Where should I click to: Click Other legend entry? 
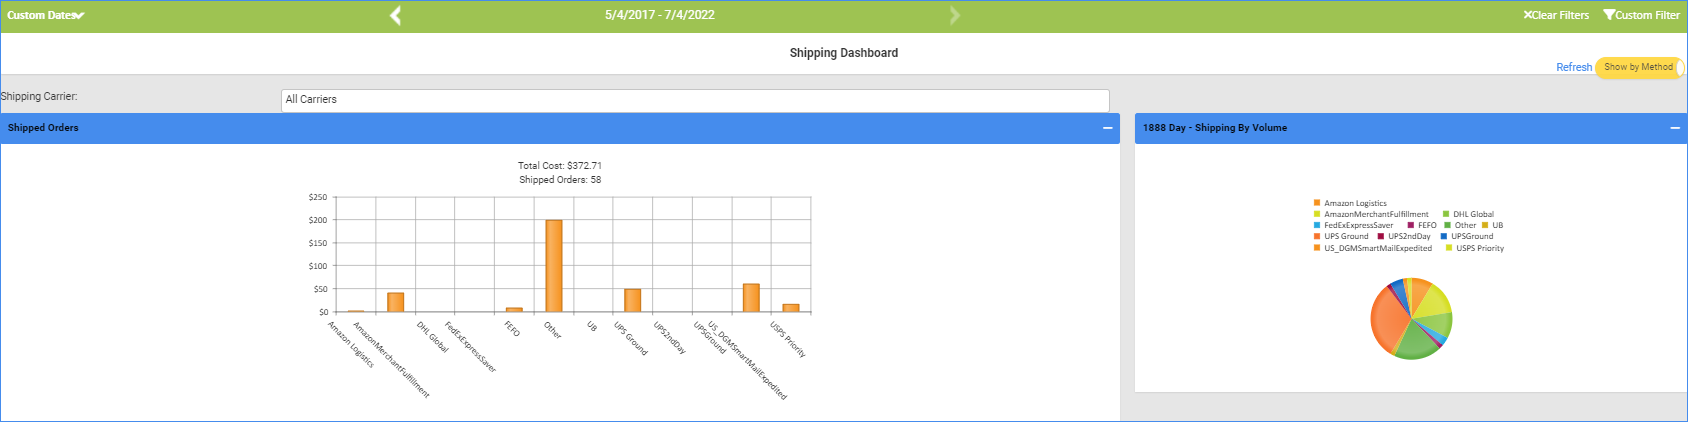[x=1460, y=225]
